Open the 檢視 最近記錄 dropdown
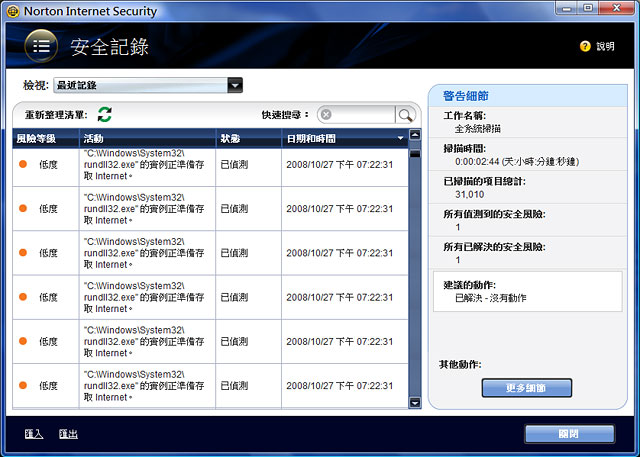Viewport: 640px width, 457px height. tap(148, 85)
